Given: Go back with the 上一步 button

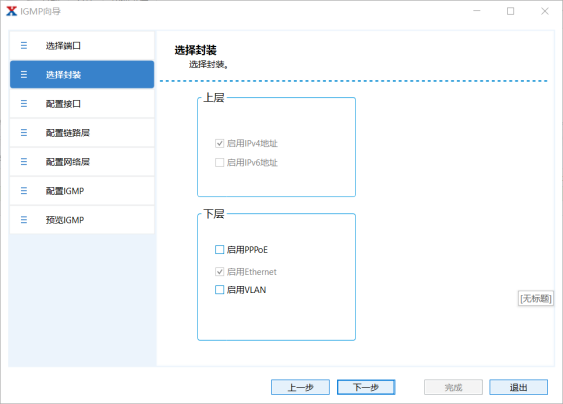Looking at the screenshot, I should pyautogui.click(x=300, y=387).
